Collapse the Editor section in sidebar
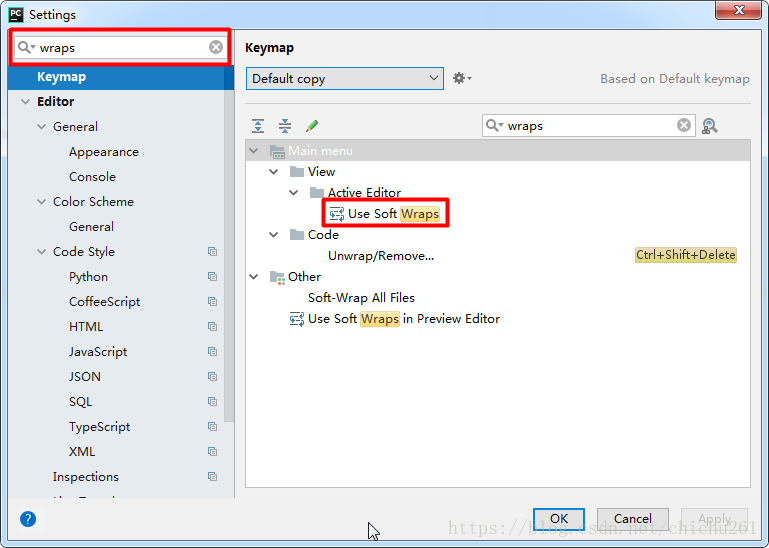Image resolution: width=769 pixels, height=548 pixels. pos(26,102)
